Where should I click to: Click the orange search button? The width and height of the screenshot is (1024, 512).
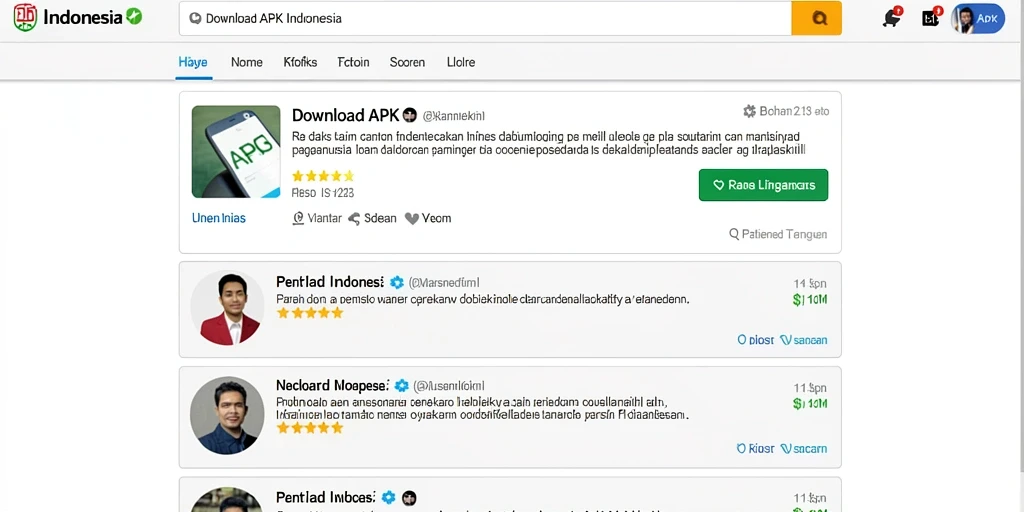[816, 18]
